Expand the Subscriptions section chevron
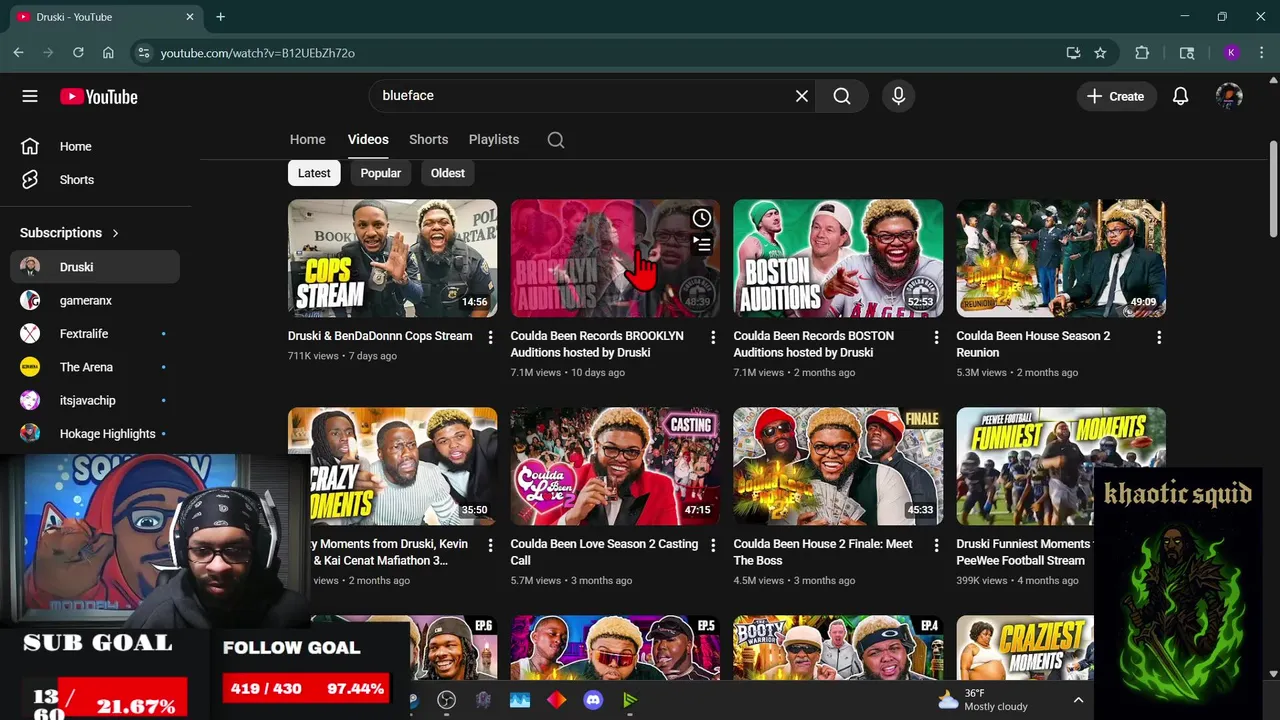1280x720 pixels. point(115,233)
